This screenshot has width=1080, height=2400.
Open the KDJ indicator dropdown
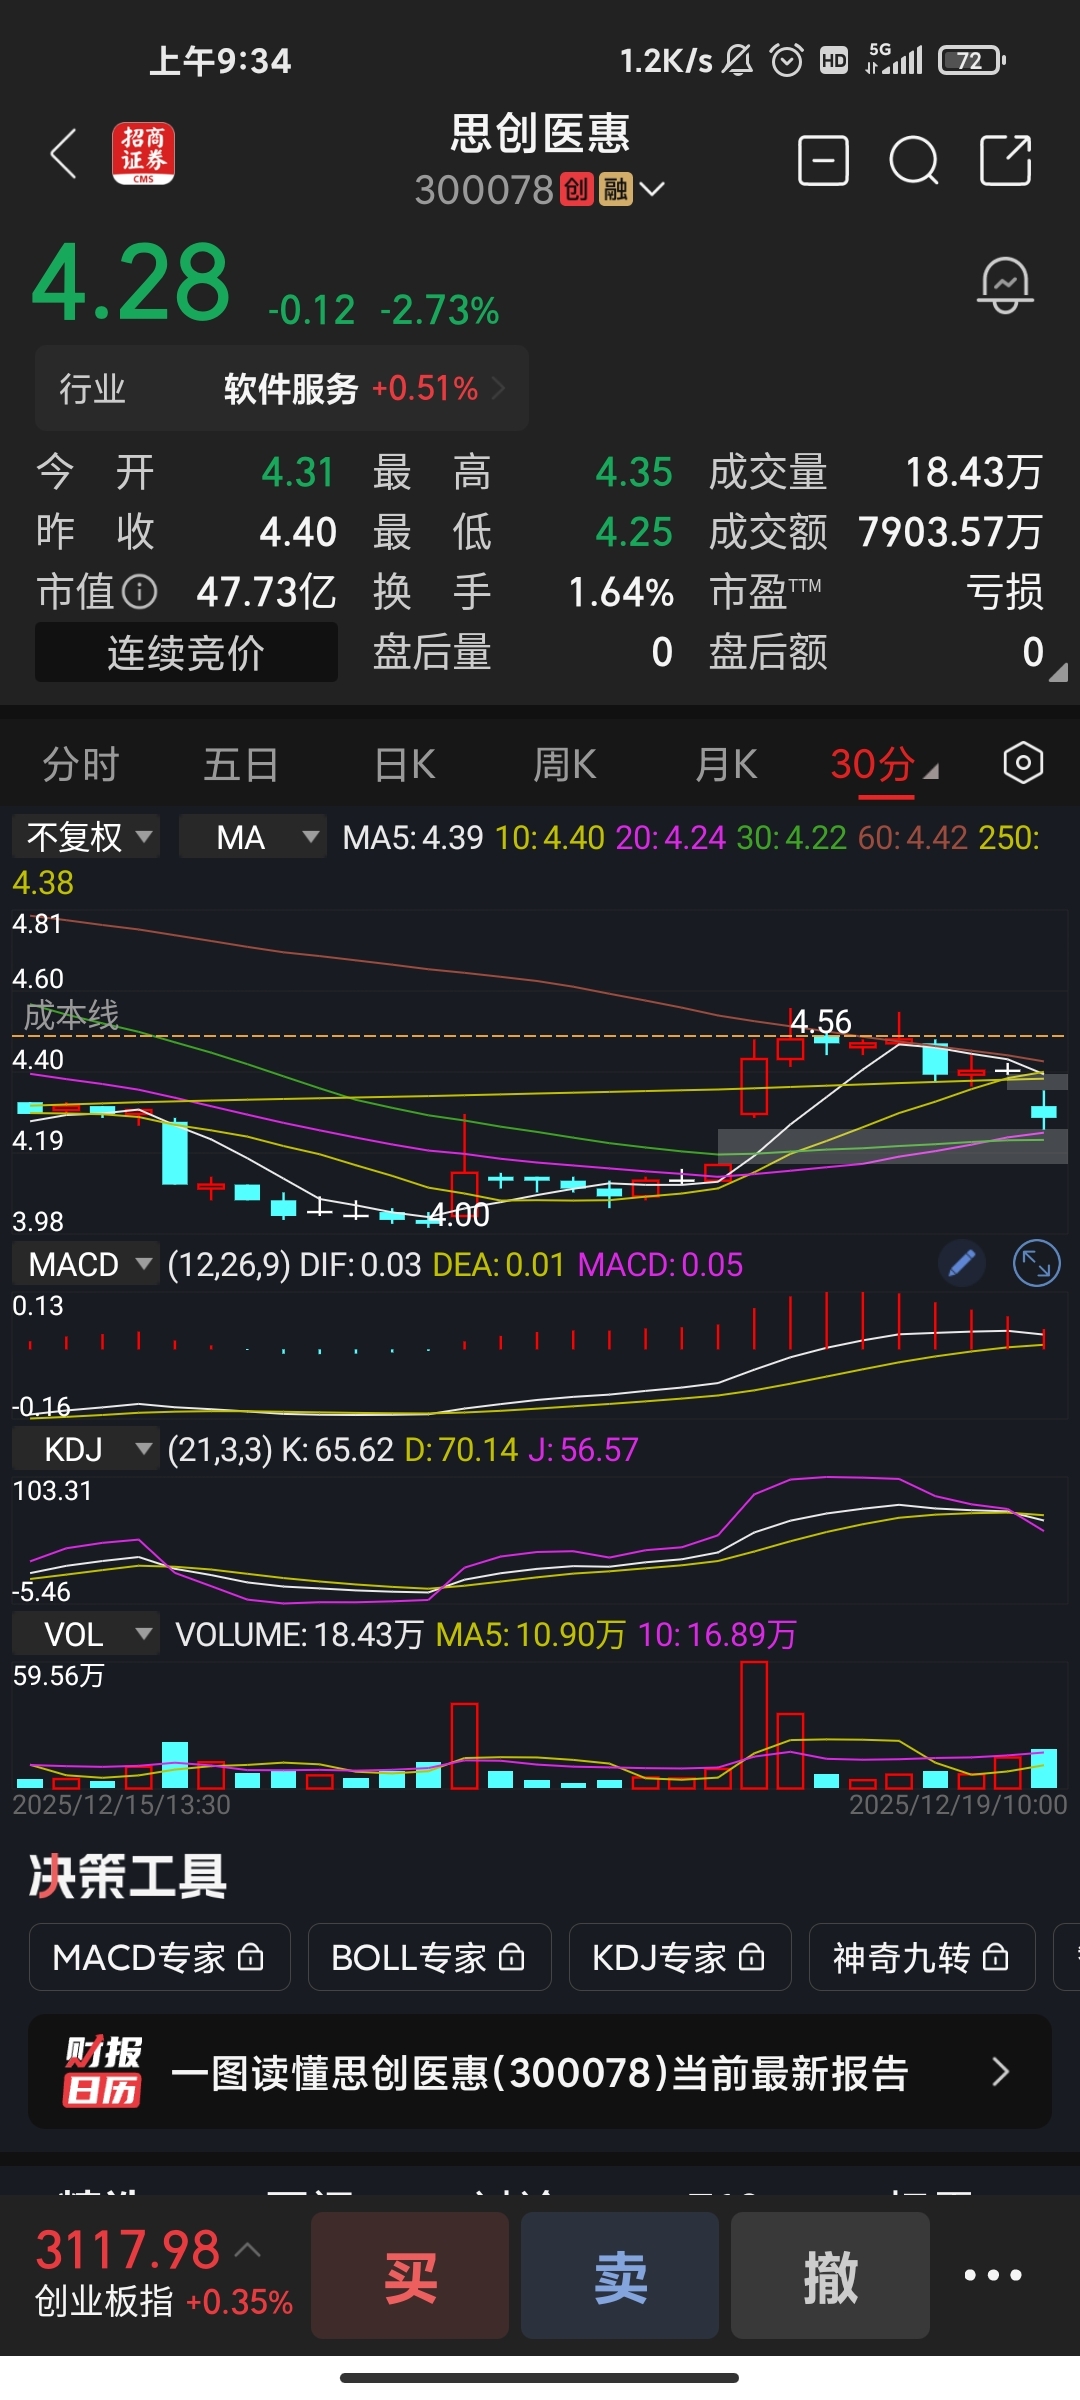pyautogui.click(x=85, y=1449)
